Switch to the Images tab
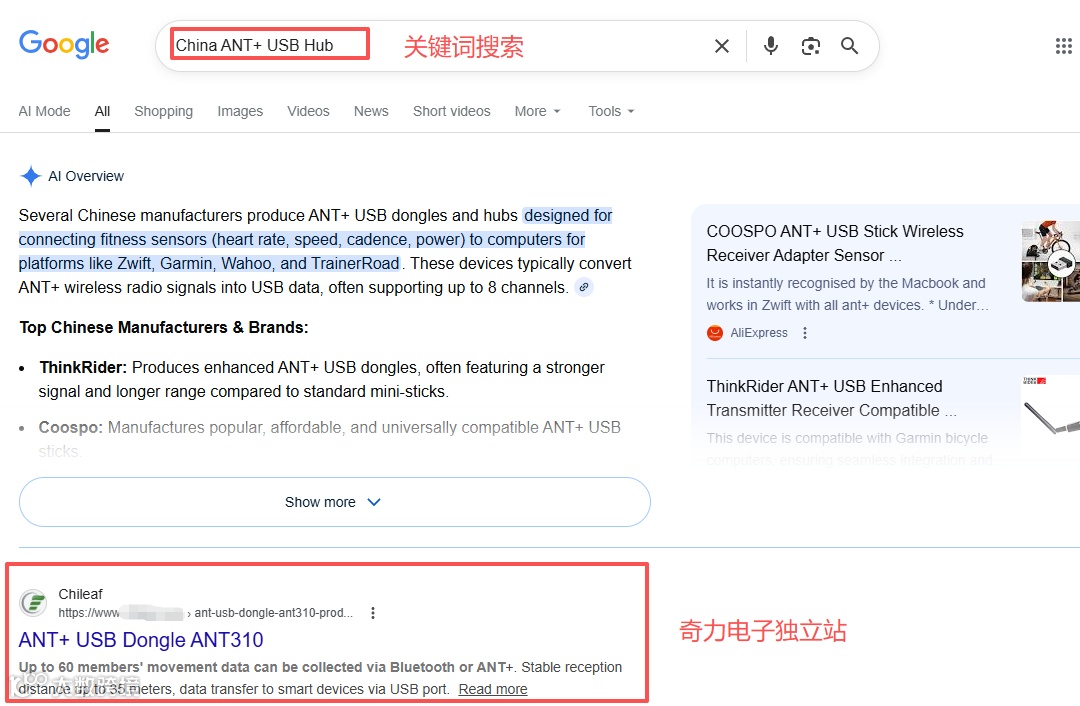This screenshot has width=1080, height=706. click(x=240, y=111)
